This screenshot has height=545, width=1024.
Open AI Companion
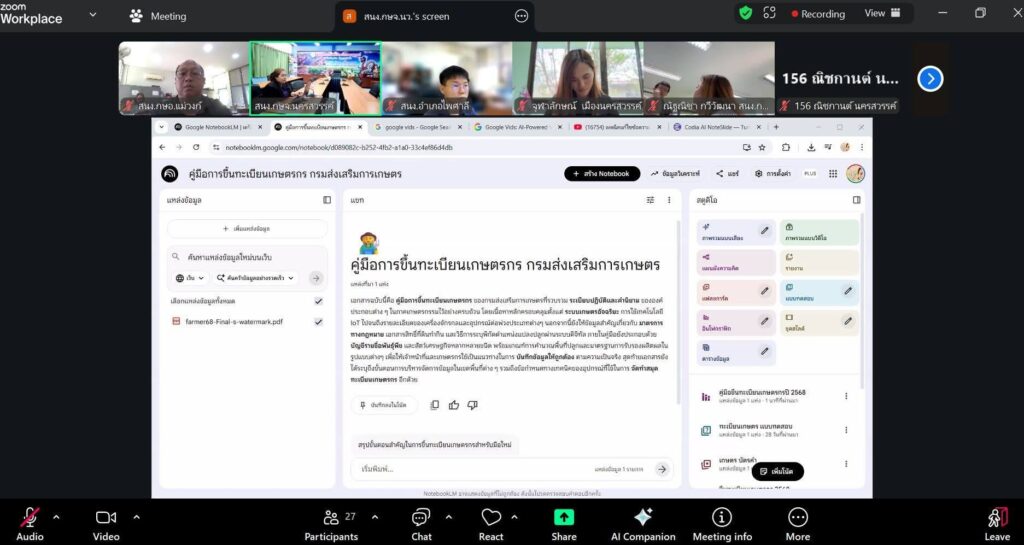click(643, 517)
